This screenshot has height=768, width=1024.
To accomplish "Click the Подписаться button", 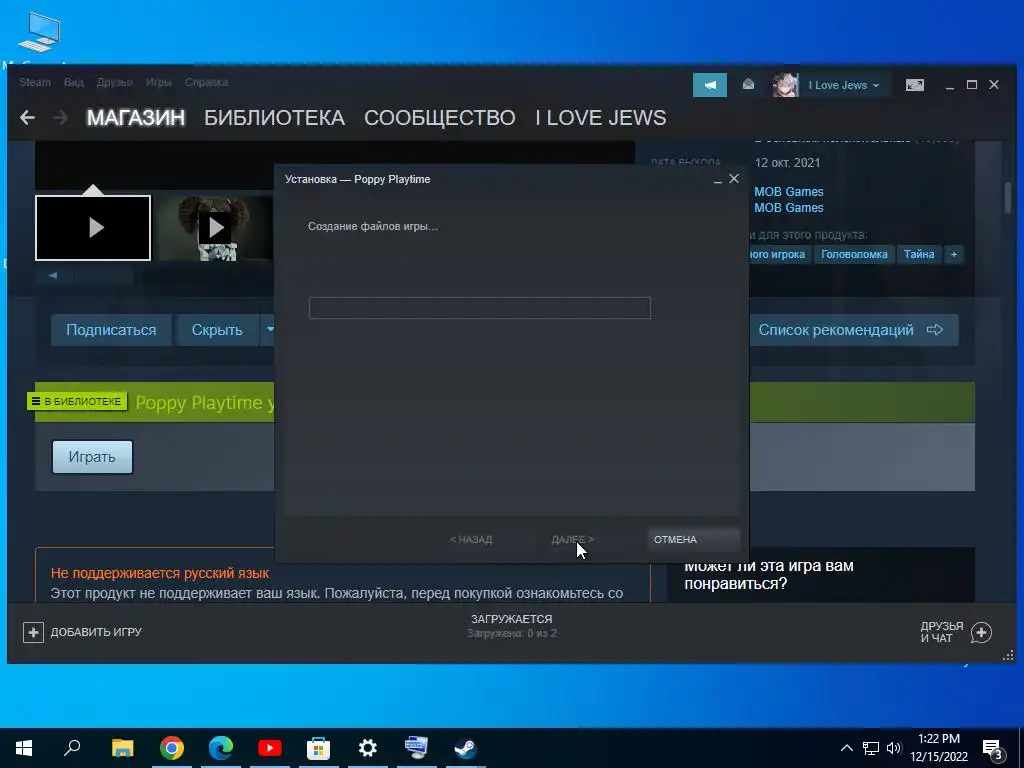I will (x=111, y=330).
